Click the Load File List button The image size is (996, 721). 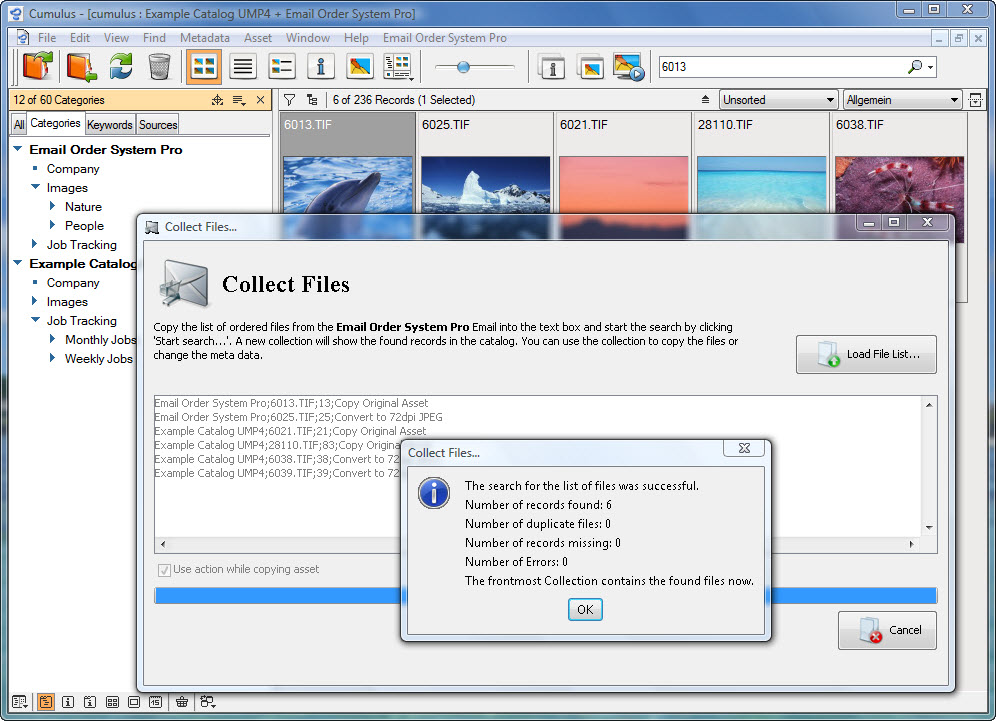[x=866, y=354]
